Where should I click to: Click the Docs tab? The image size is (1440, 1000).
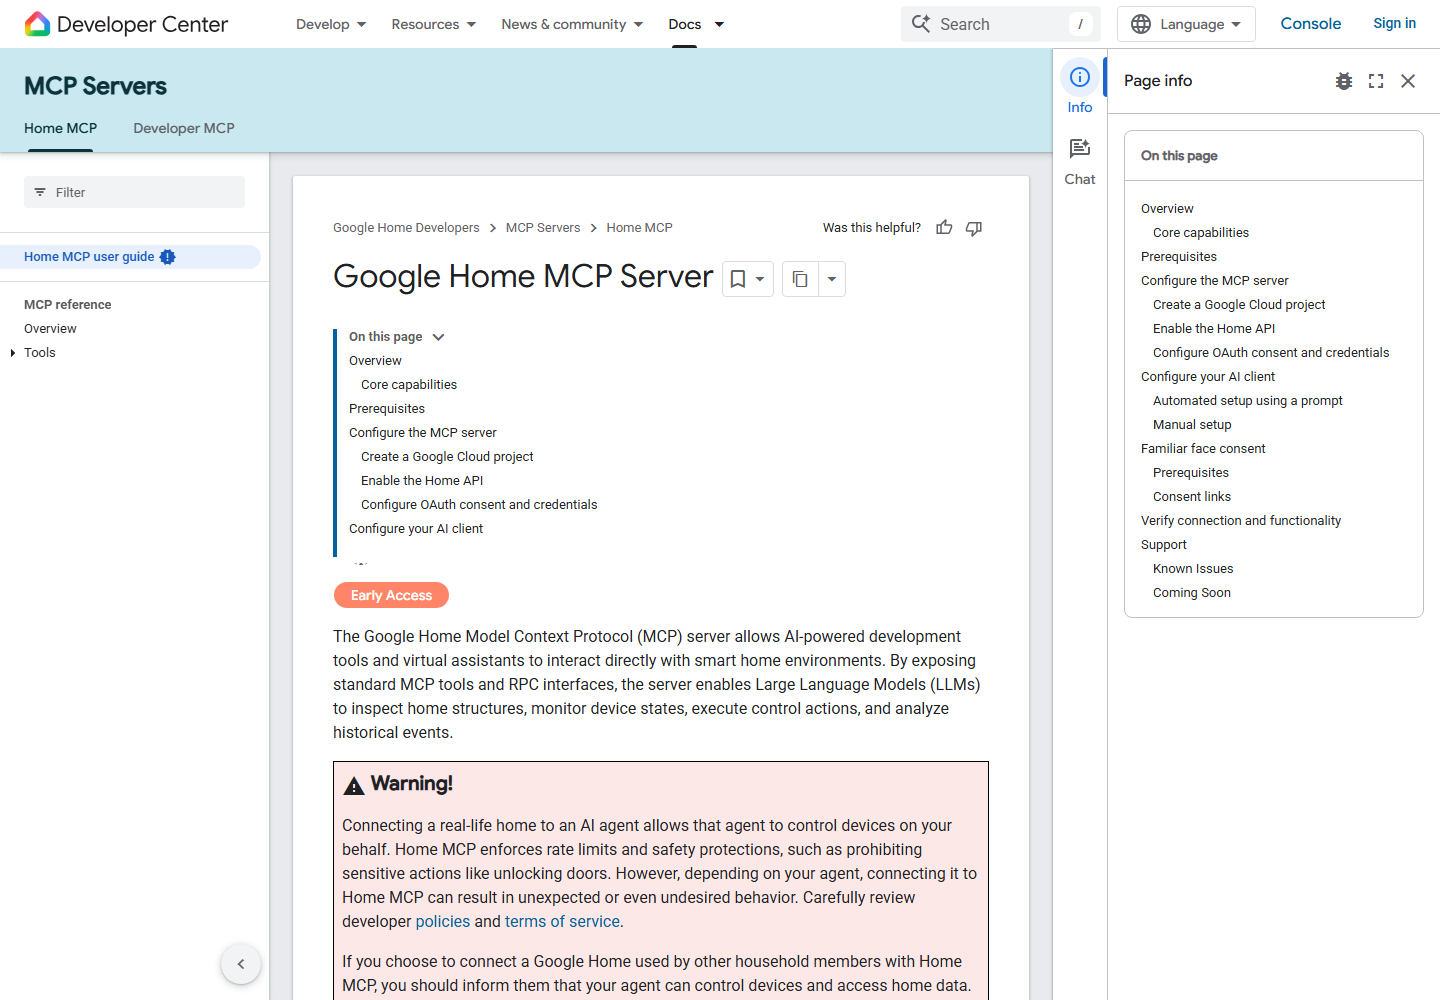click(x=685, y=24)
